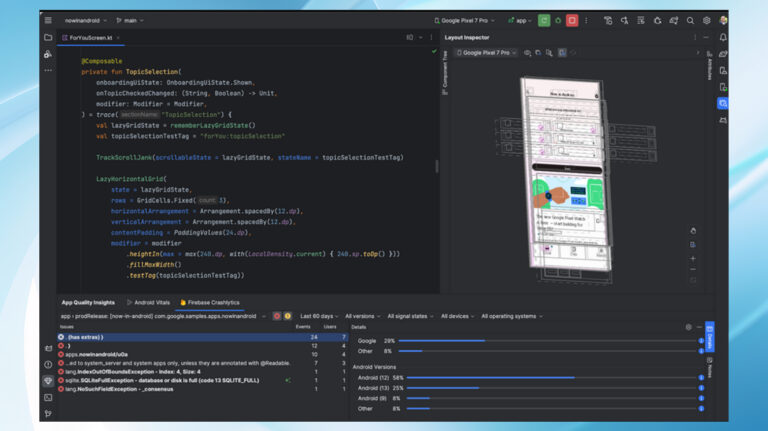Viewport: 768px width, 431px height.
Task: Select pan hand tool in Layout Inspector
Action: coord(692,231)
